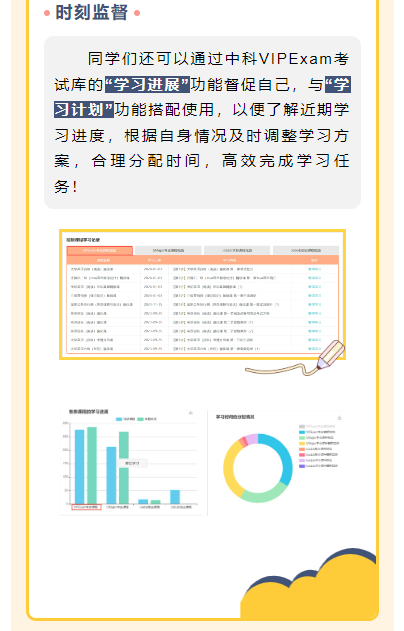Toggle the blue series legend above bar chart
Image resolution: width=404 pixels, height=631 pixels.
click(125, 419)
